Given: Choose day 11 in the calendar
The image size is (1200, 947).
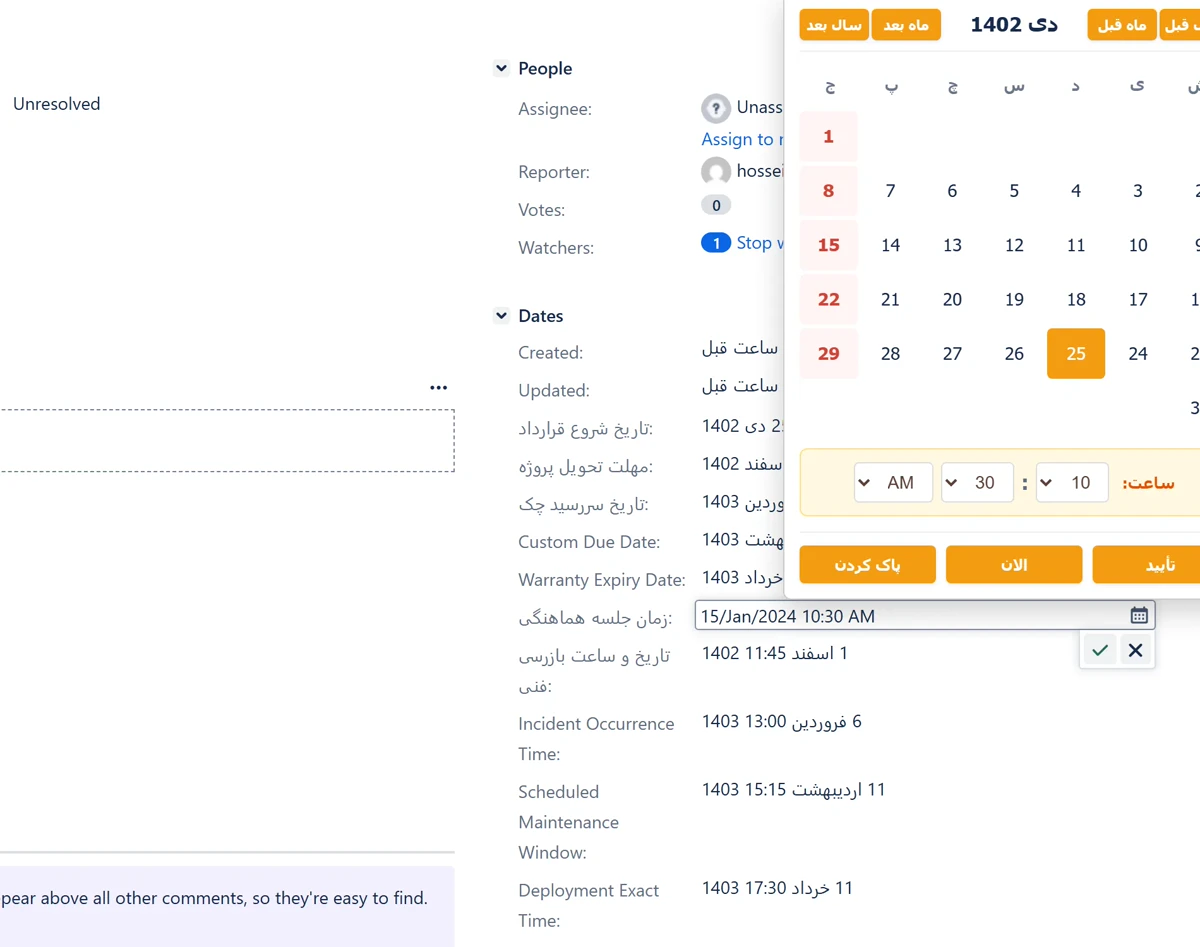Looking at the screenshot, I should point(1076,245).
